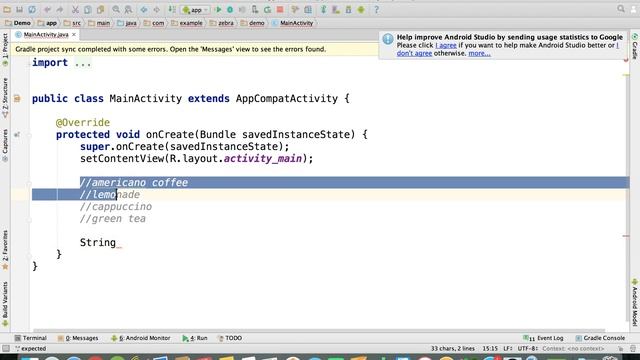Open the Build Variants tool window tab
The image size is (640, 360).
(5, 304)
